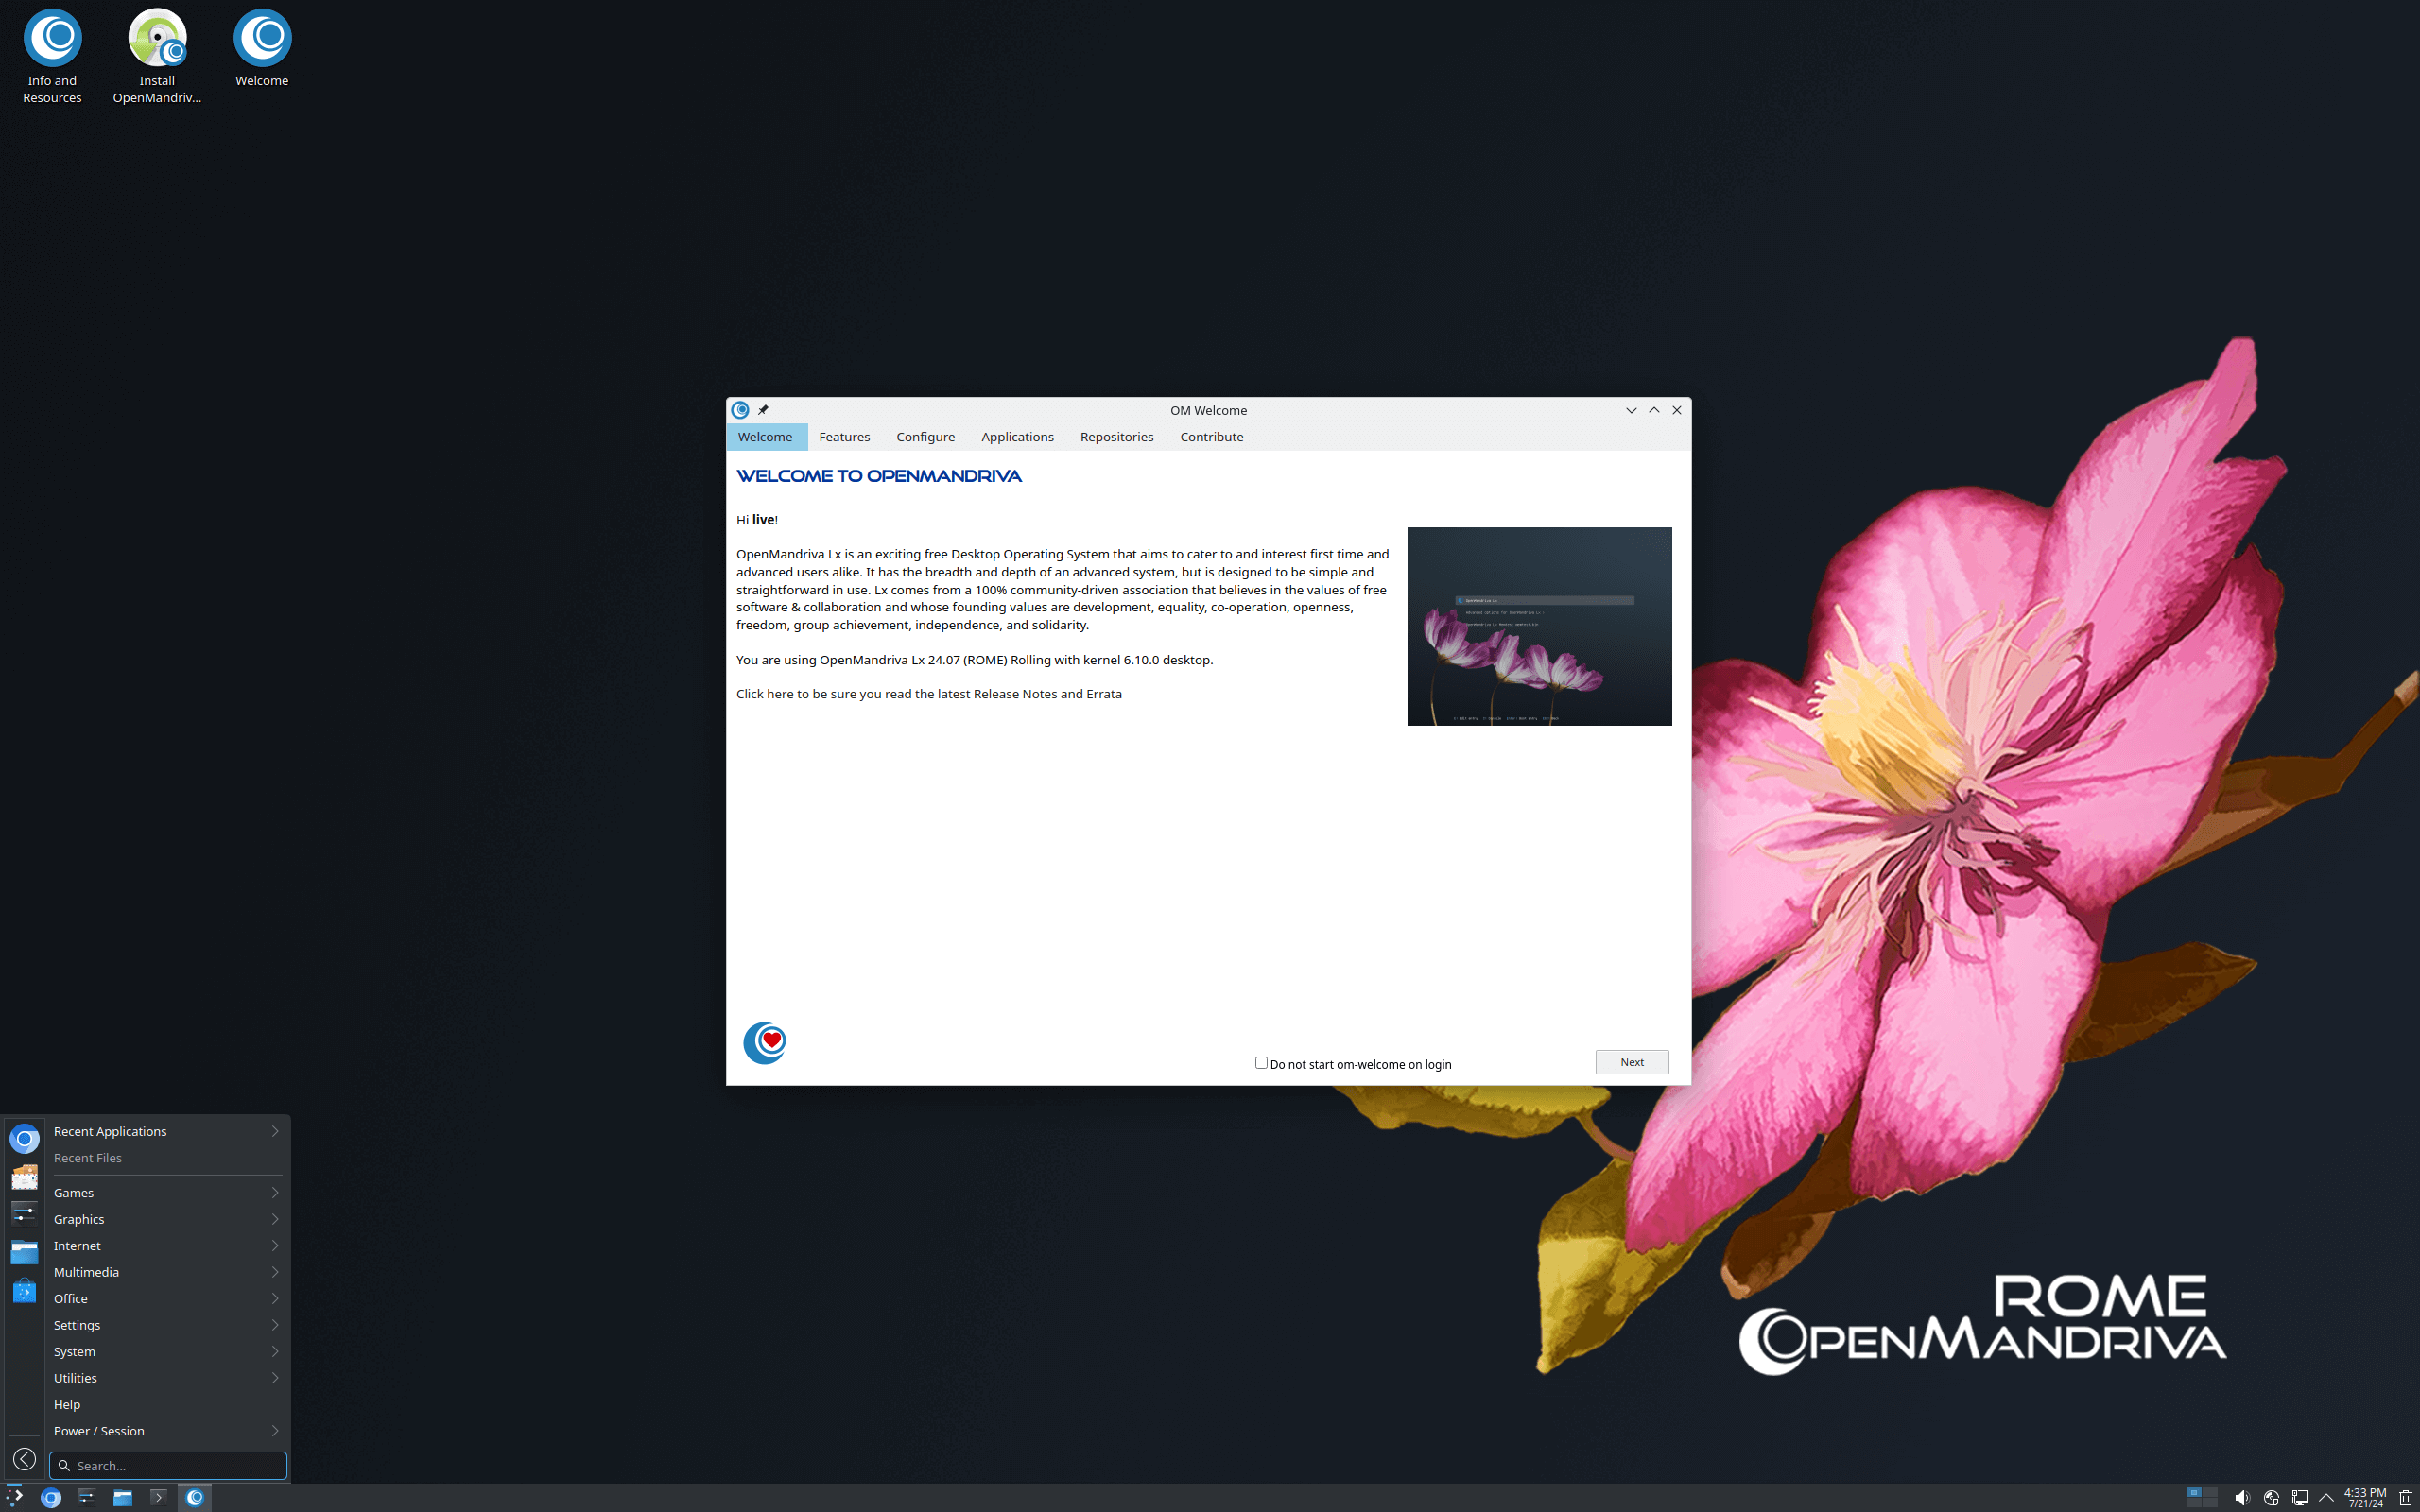Expand the Utilities category
The image size is (2420, 1512).
pyautogui.click(x=166, y=1378)
